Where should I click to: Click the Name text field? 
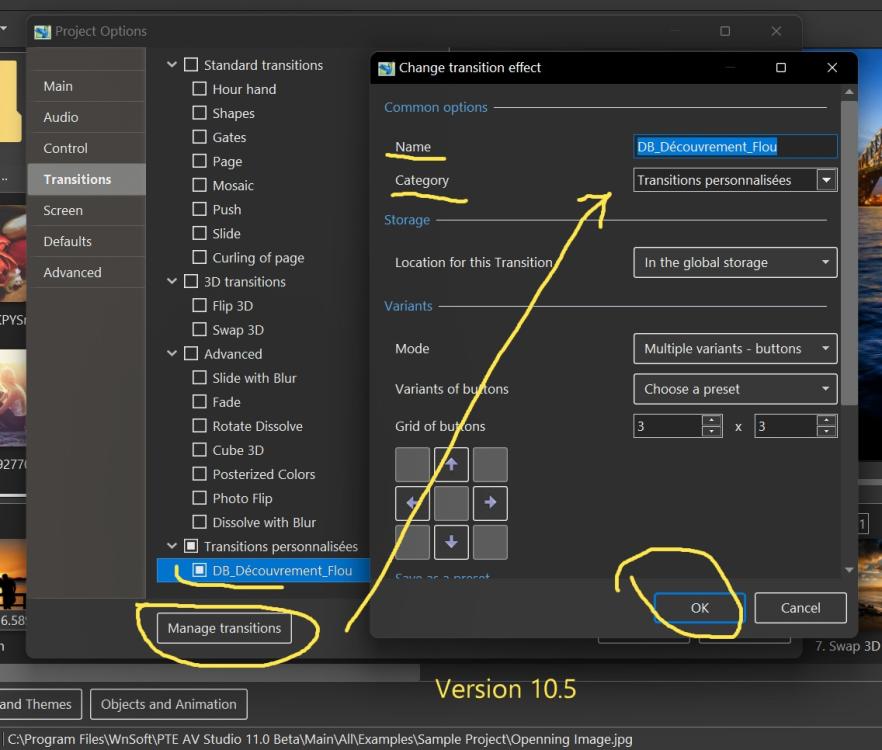point(735,146)
